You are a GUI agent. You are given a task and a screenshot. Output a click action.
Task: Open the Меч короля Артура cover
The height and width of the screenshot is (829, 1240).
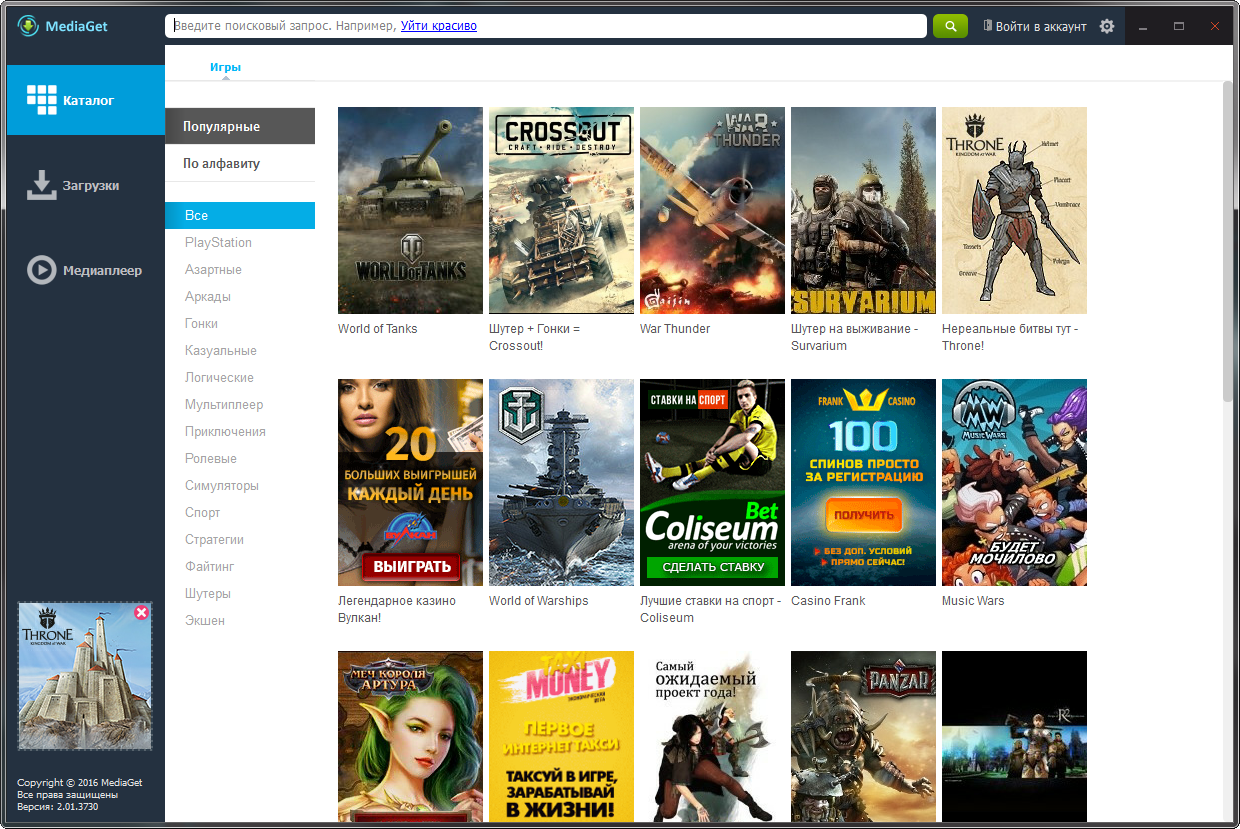[410, 736]
